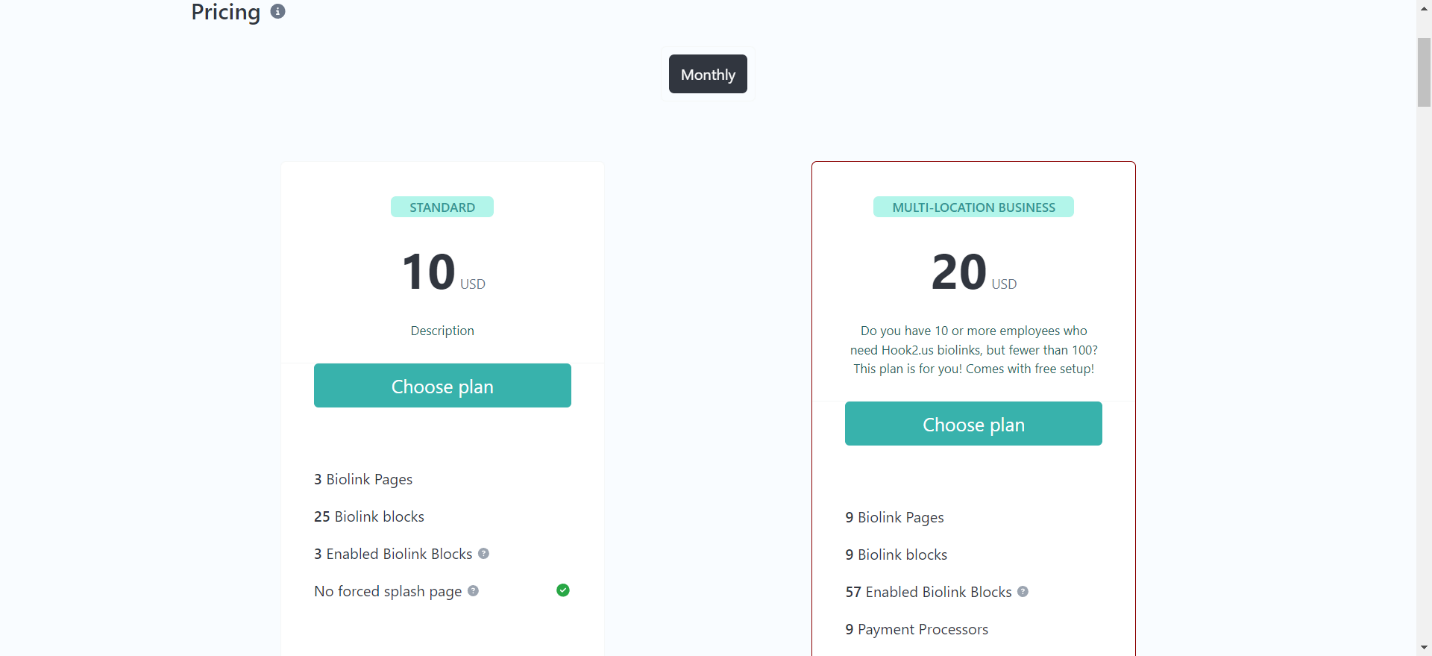
Task: Click the scrollbar up arrow
Action: [x=1424, y=8]
